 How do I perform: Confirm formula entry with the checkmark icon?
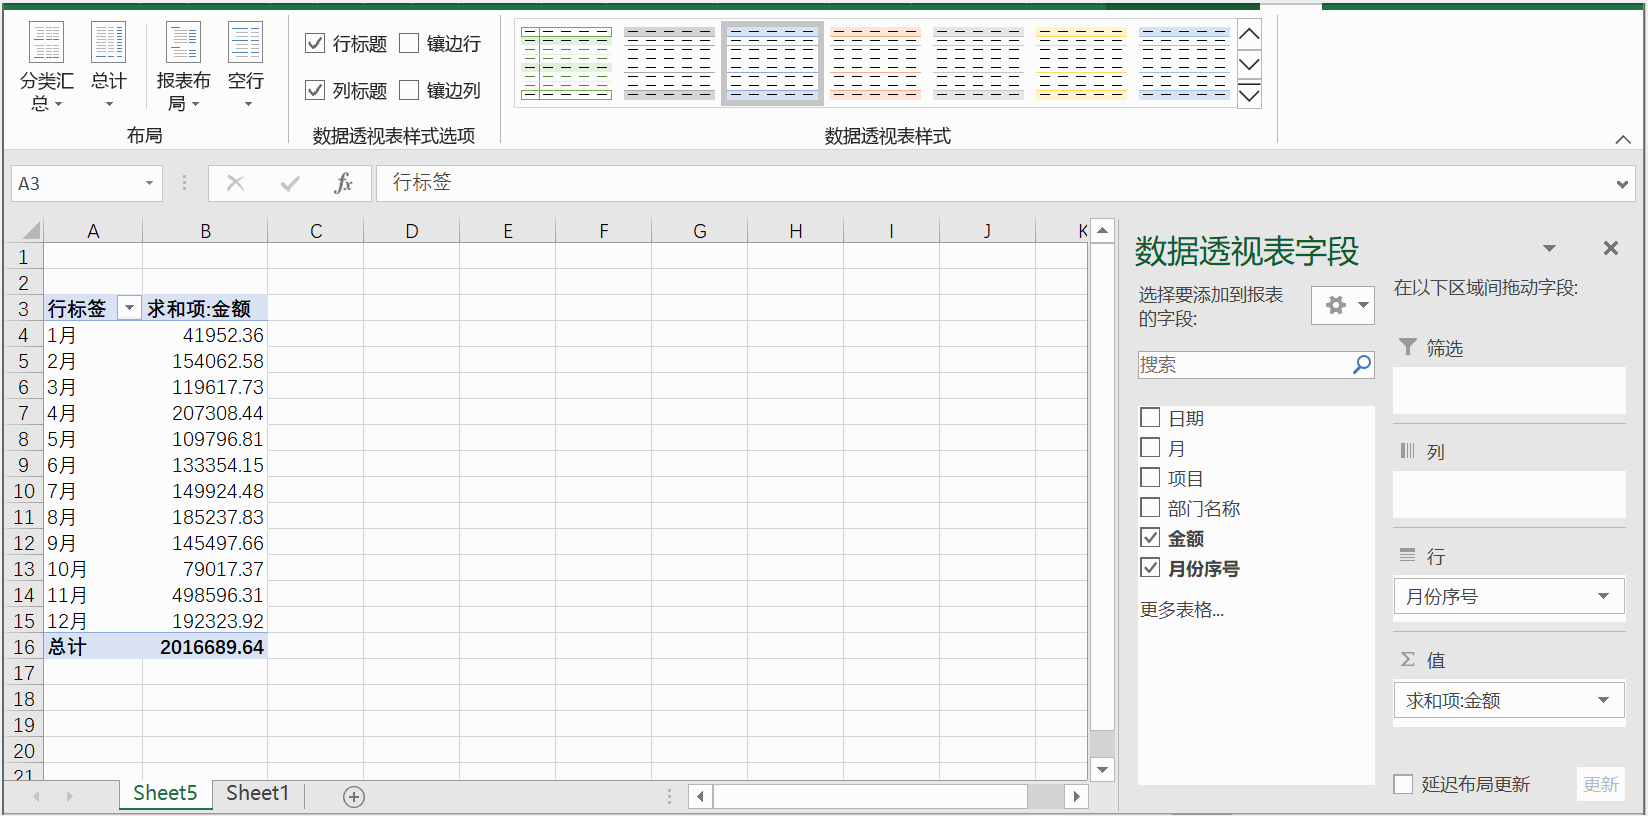[290, 183]
